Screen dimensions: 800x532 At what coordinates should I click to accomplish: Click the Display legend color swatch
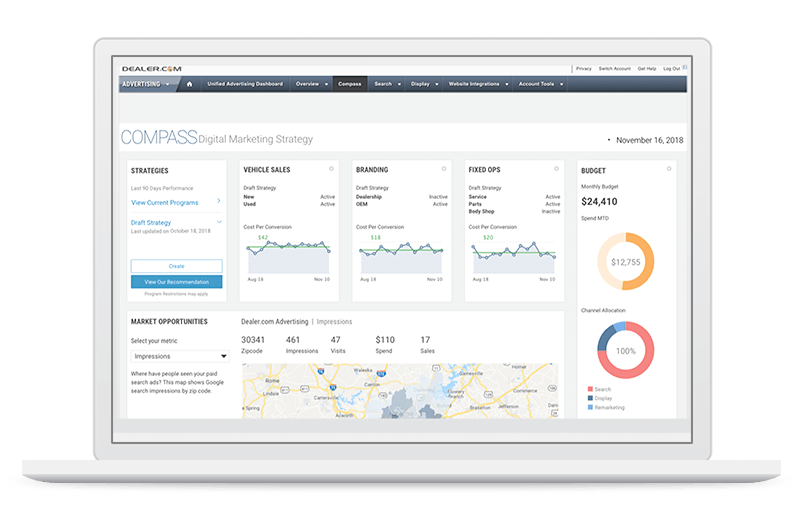pyautogui.click(x=590, y=398)
